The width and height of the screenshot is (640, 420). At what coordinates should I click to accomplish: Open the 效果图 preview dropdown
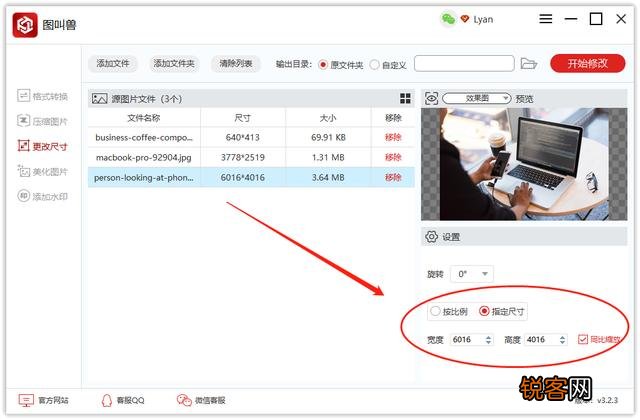pos(476,98)
